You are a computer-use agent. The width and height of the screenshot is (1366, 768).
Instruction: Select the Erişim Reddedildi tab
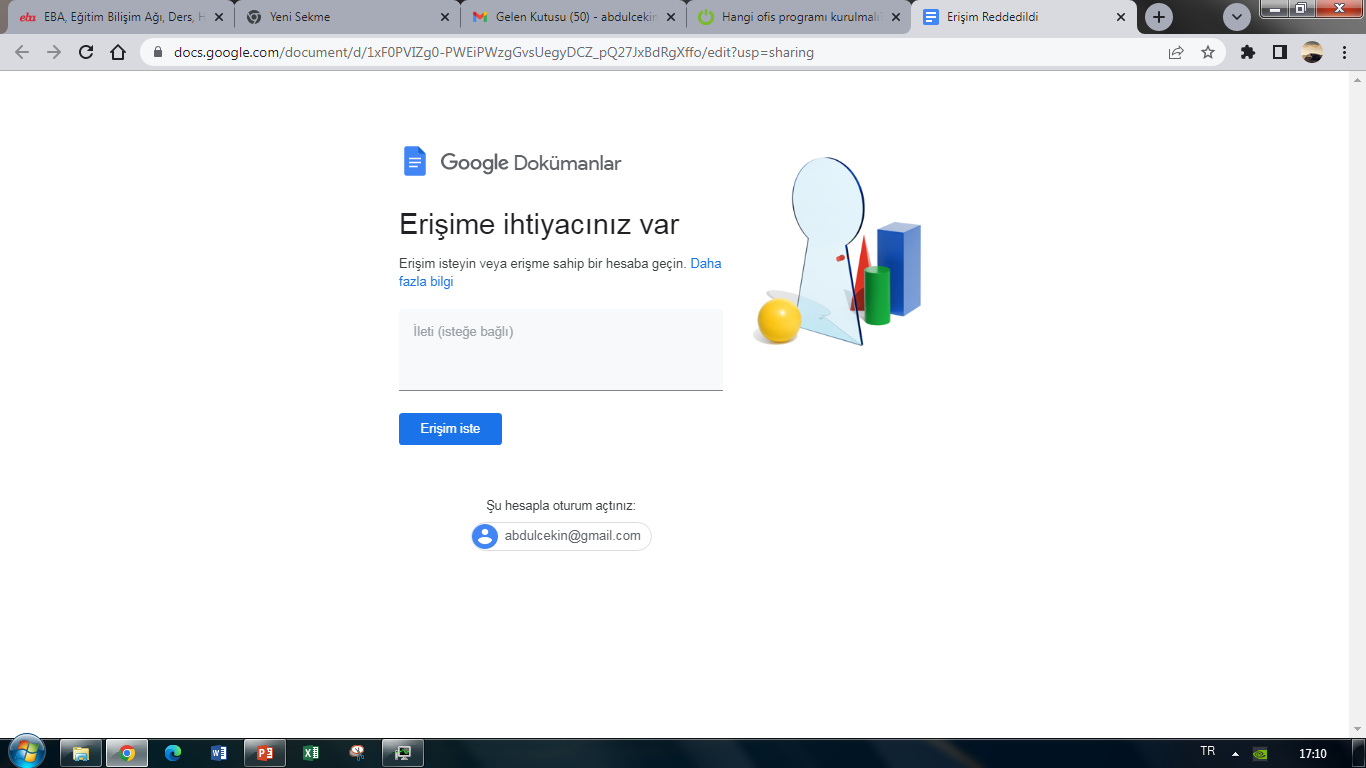point(1025,17)
